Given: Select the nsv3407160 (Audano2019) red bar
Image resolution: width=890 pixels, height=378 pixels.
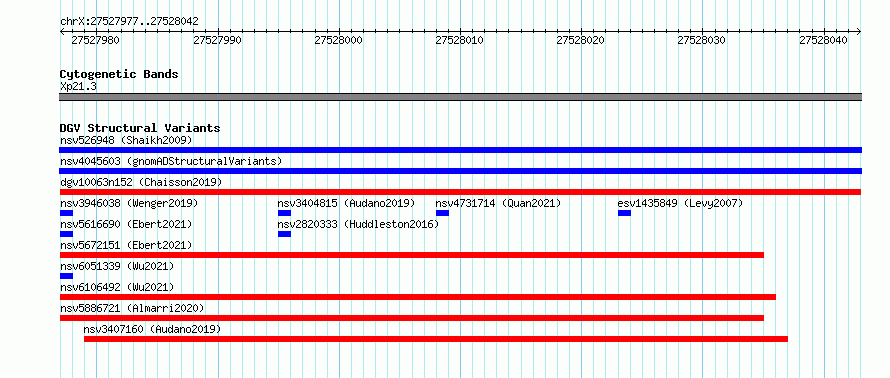Looking at the screenshot, I should pos(436,339).
